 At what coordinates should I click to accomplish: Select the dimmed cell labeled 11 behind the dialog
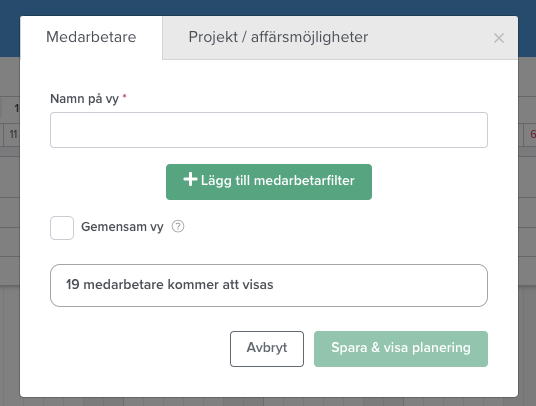[12, 134]
